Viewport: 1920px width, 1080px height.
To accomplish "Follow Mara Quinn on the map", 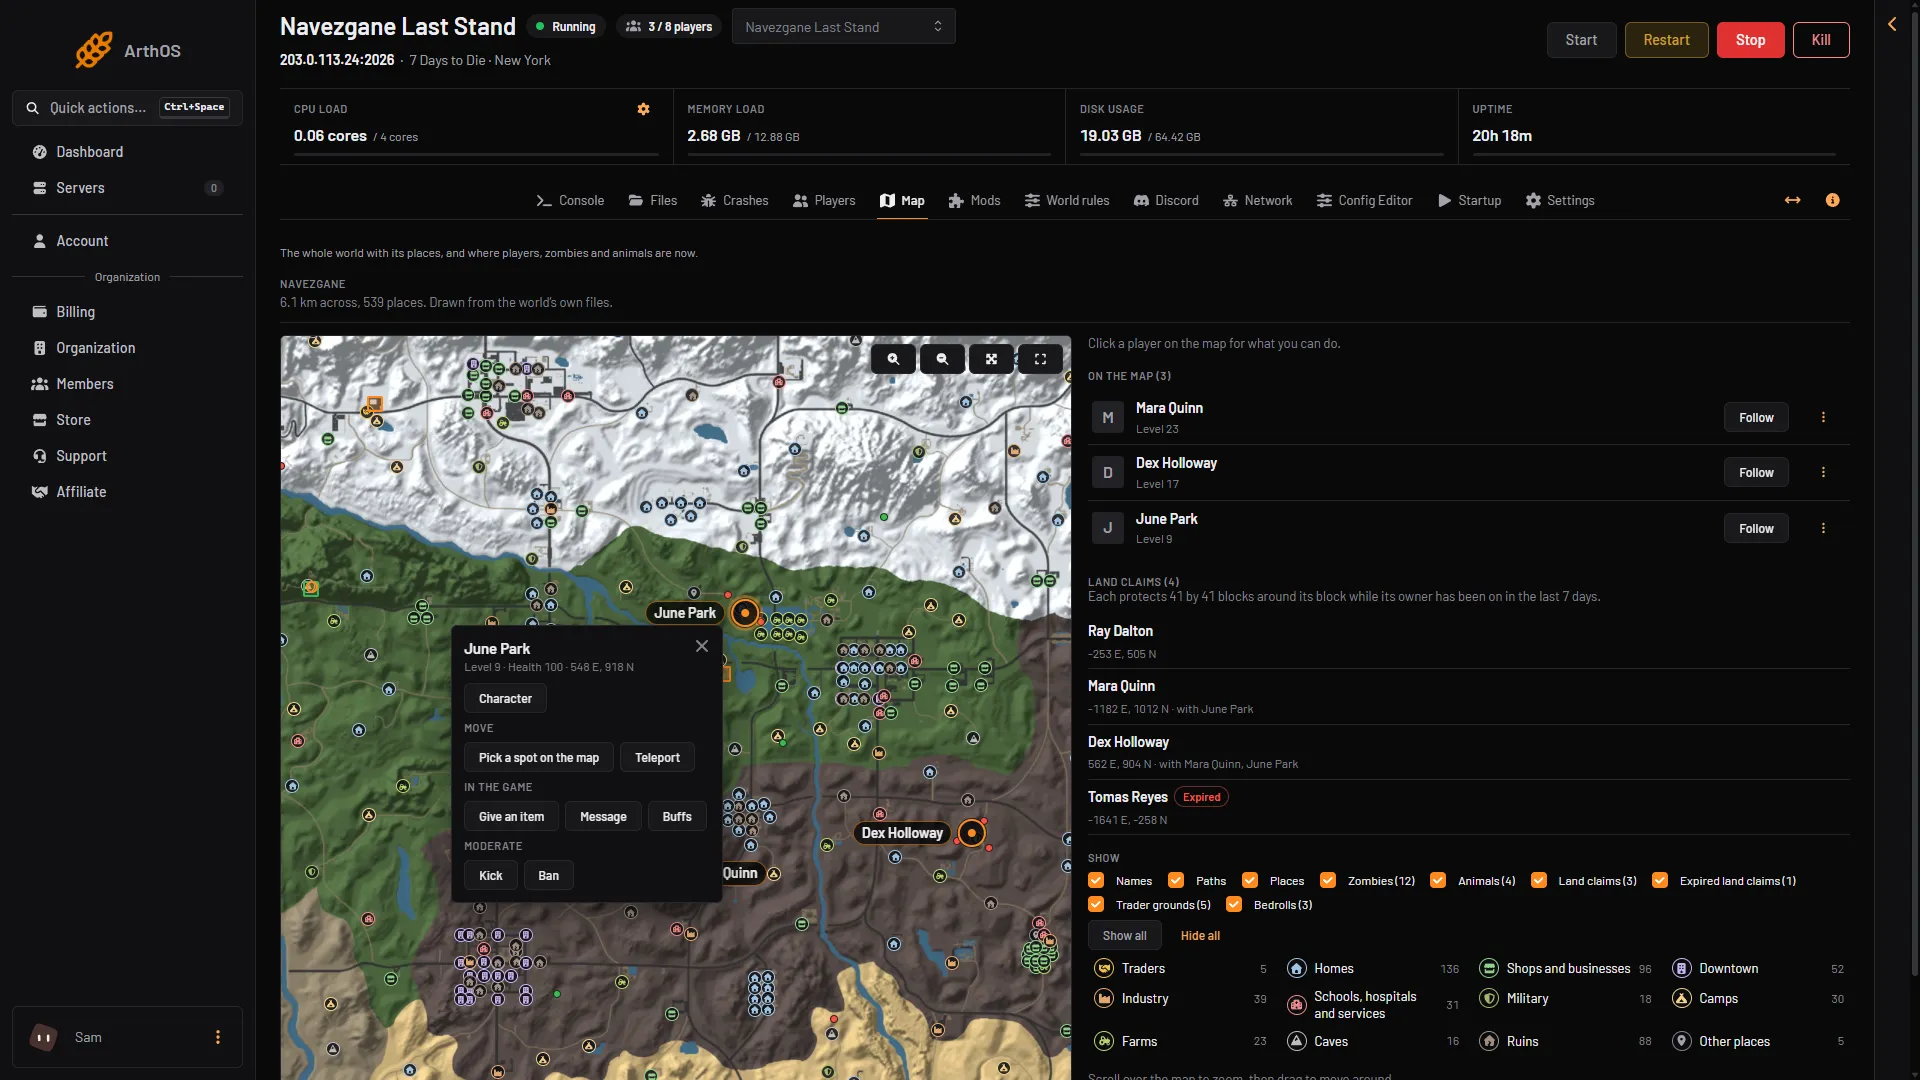I will (x=1756, y=417).
